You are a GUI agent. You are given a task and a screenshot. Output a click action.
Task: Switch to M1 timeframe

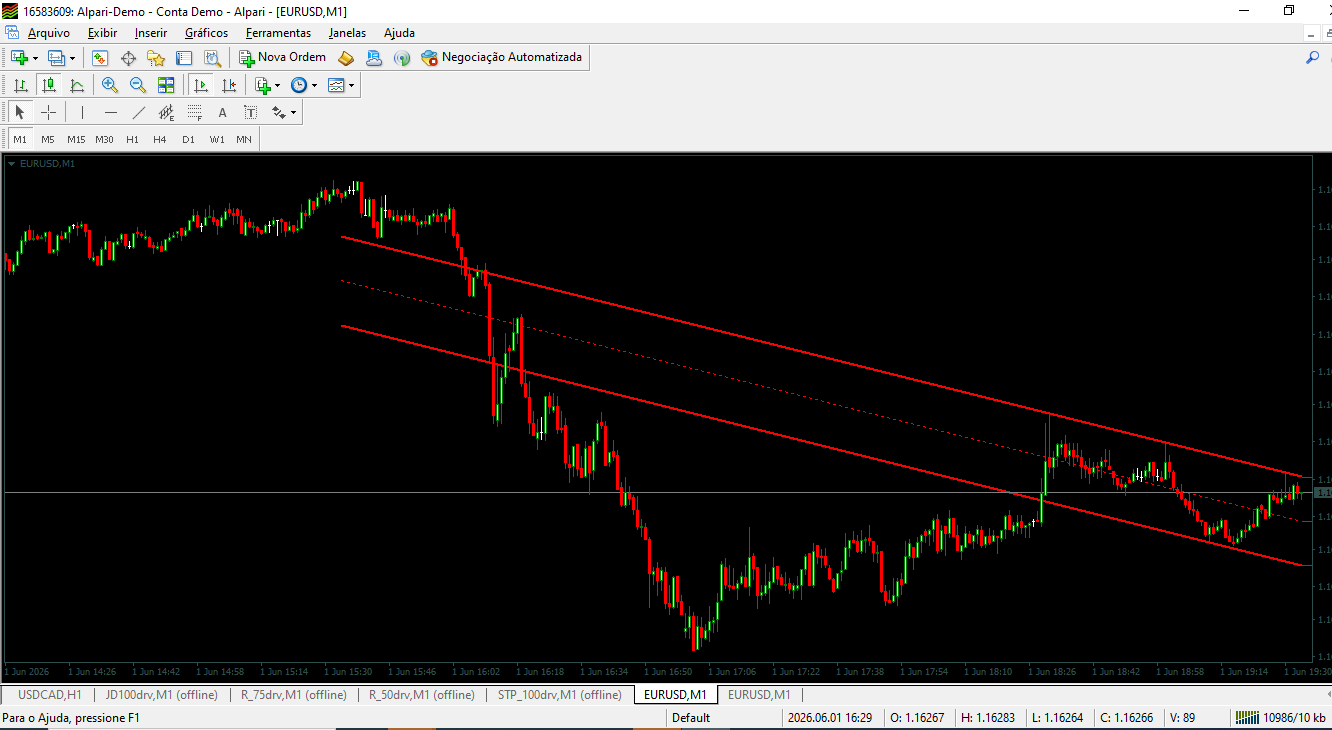click(20, 139)
